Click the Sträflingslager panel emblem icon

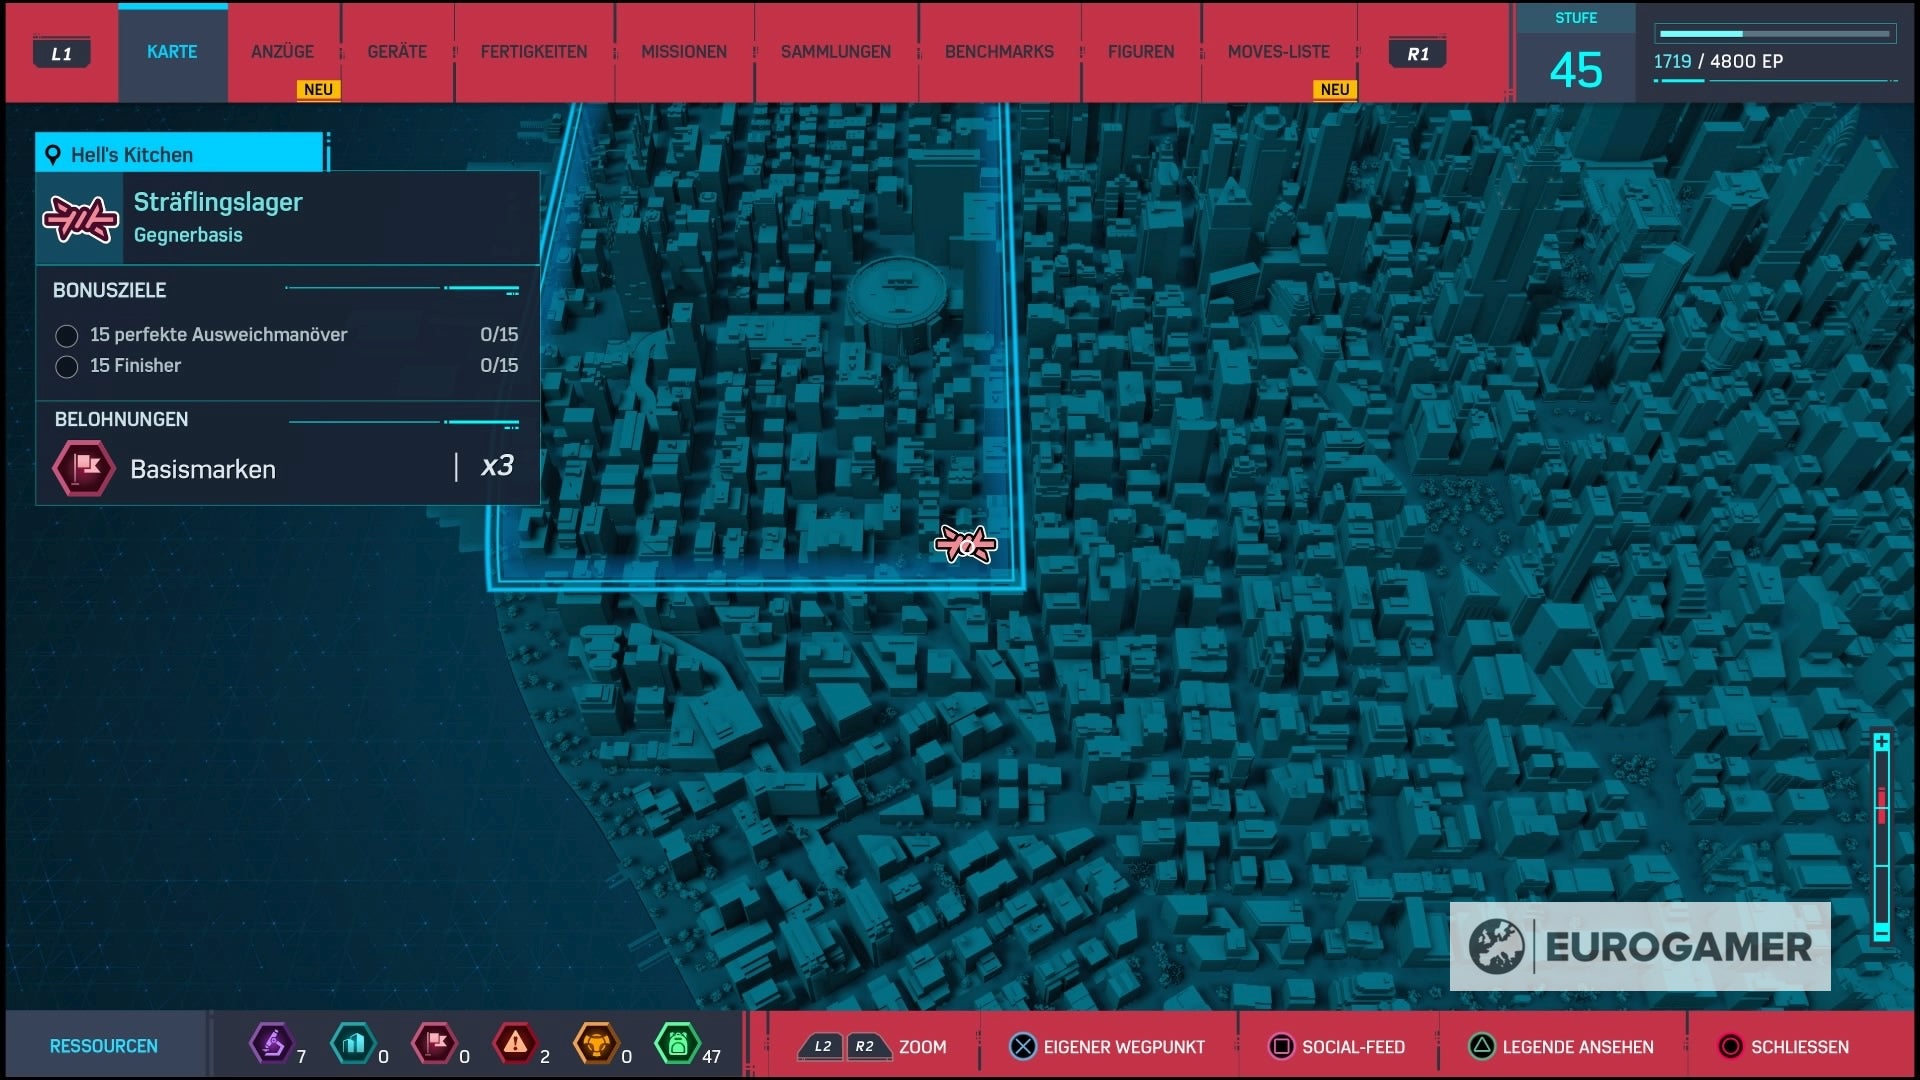pos(80,219)
